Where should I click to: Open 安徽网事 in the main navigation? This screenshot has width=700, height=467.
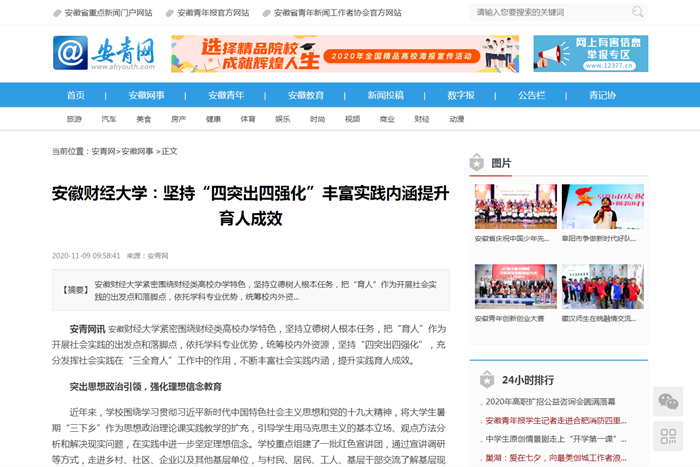pos(146,95)
